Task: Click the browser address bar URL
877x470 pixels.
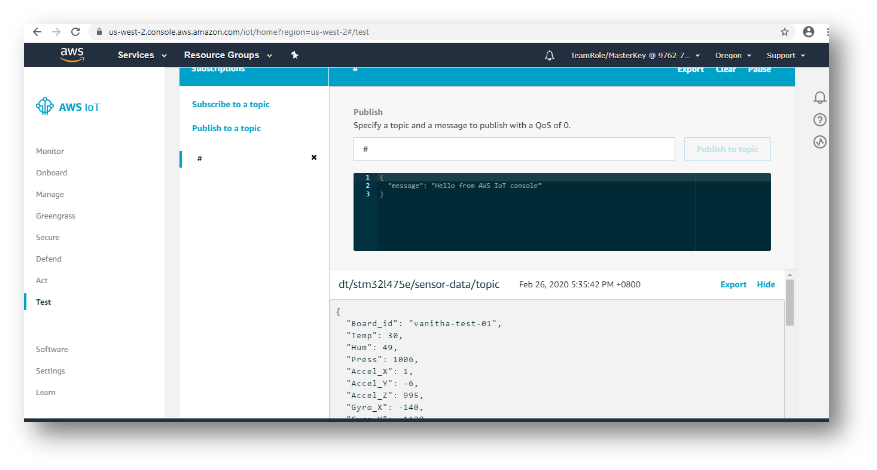Action: (x=239, y=32)
